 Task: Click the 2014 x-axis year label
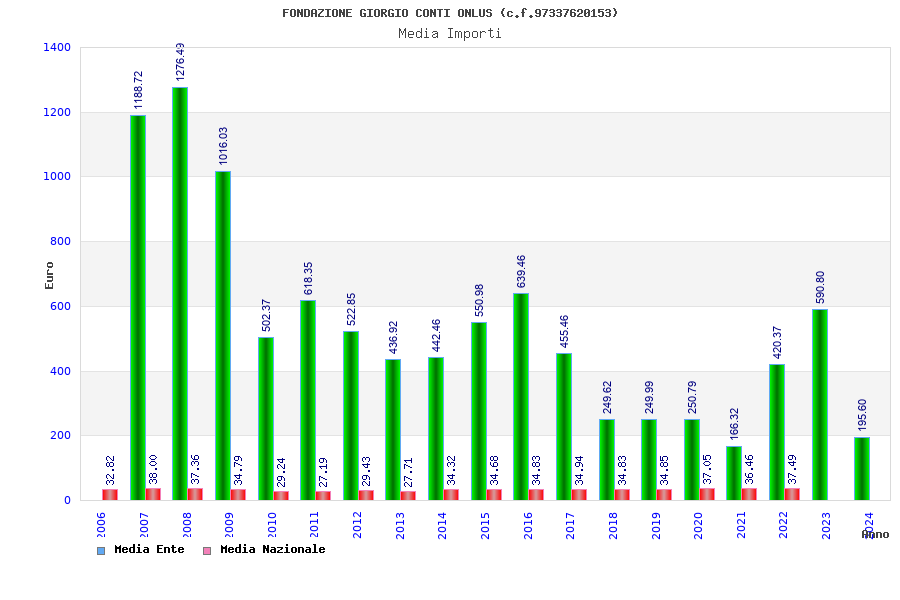442,525
